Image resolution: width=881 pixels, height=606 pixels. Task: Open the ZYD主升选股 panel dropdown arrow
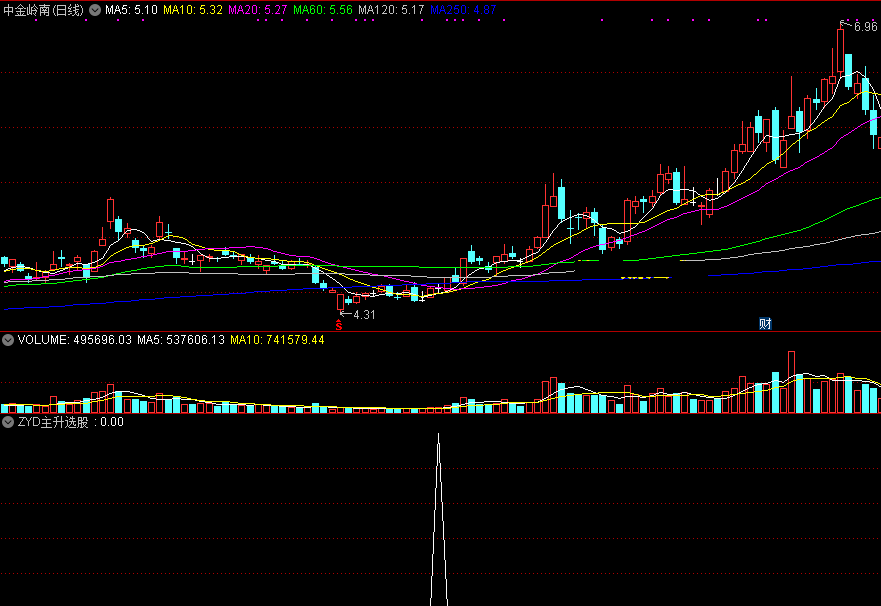[x=8, y=422]
